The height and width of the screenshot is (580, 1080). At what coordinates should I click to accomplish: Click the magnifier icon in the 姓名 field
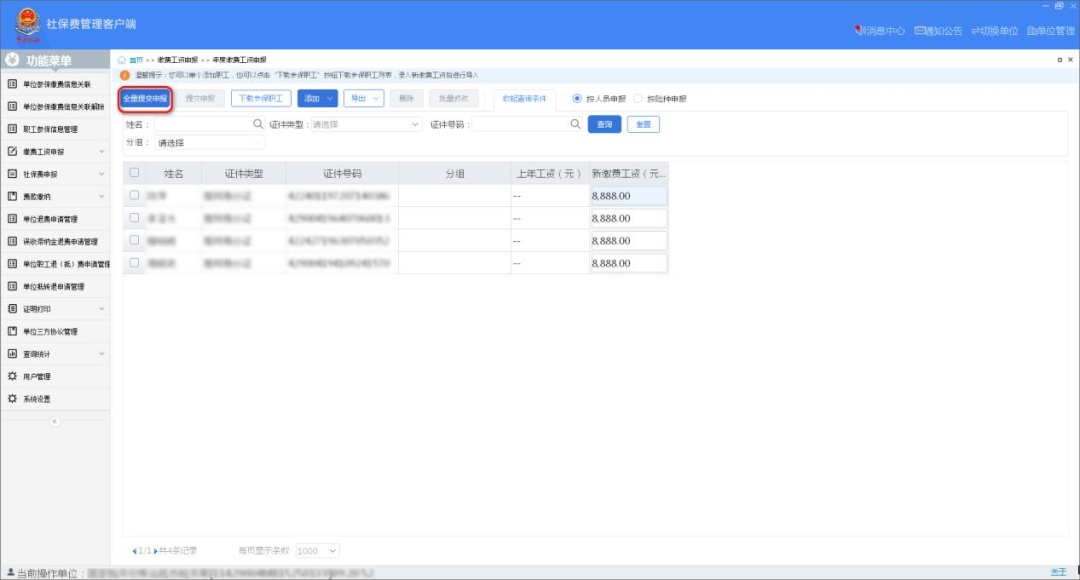pos(257,124)
